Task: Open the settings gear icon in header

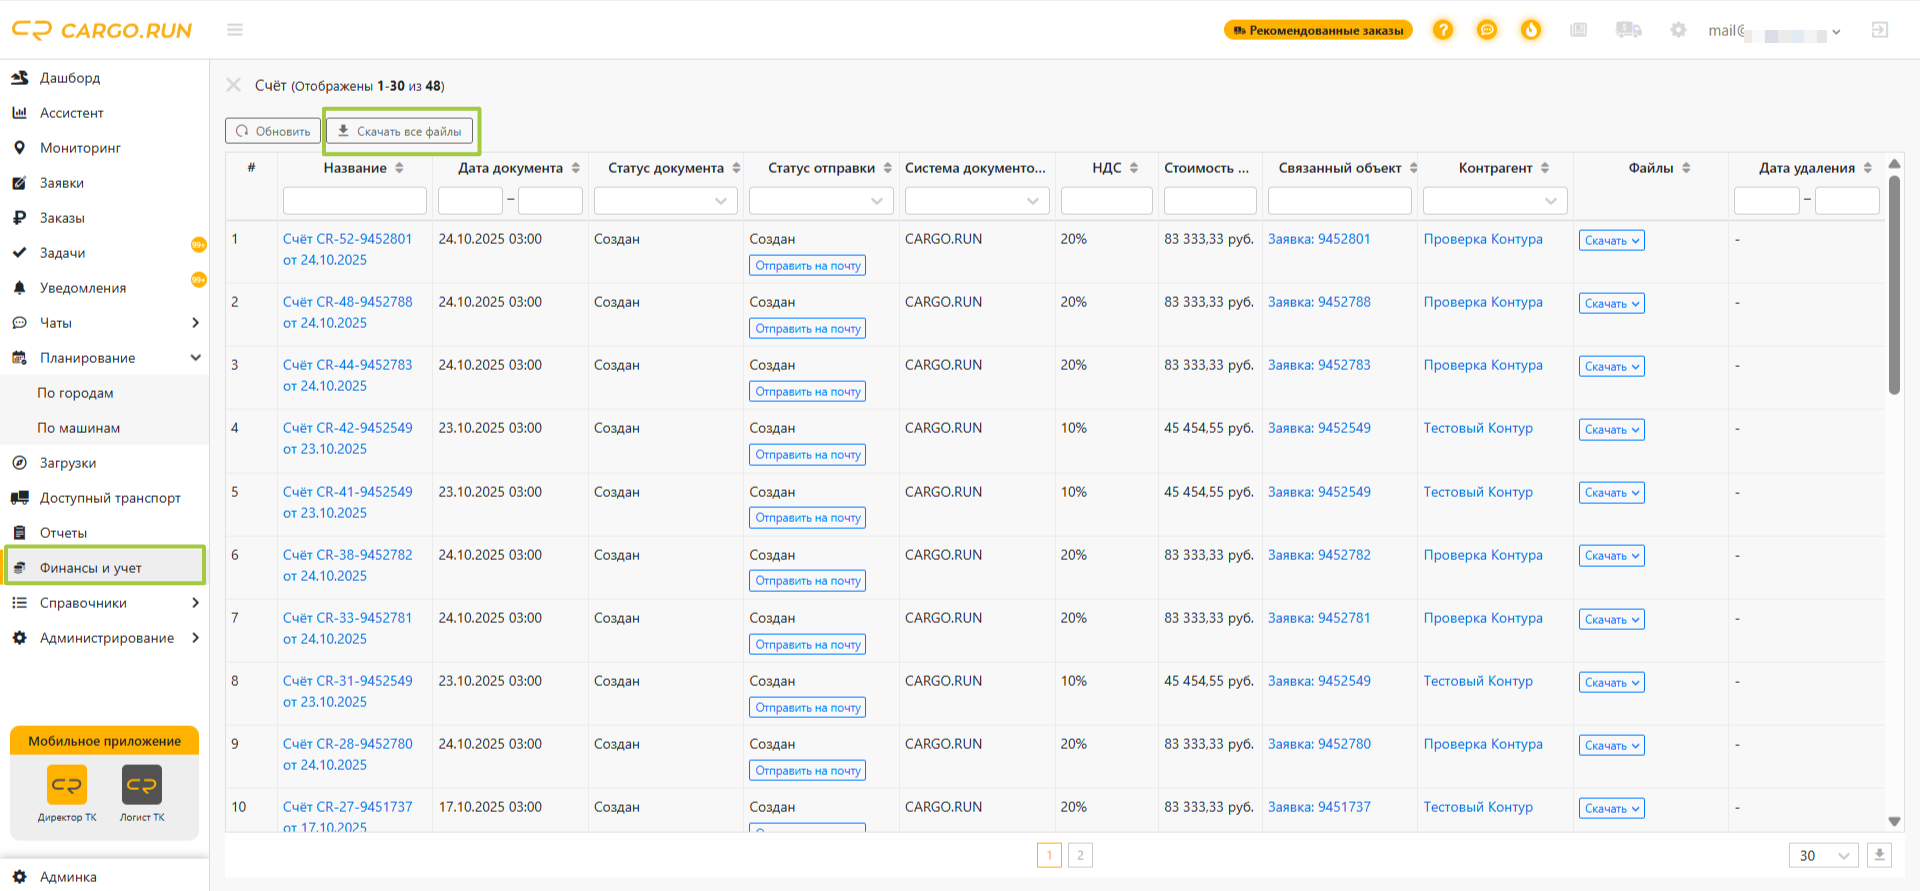Action: pyautogui.click(x=1678, y=30)
